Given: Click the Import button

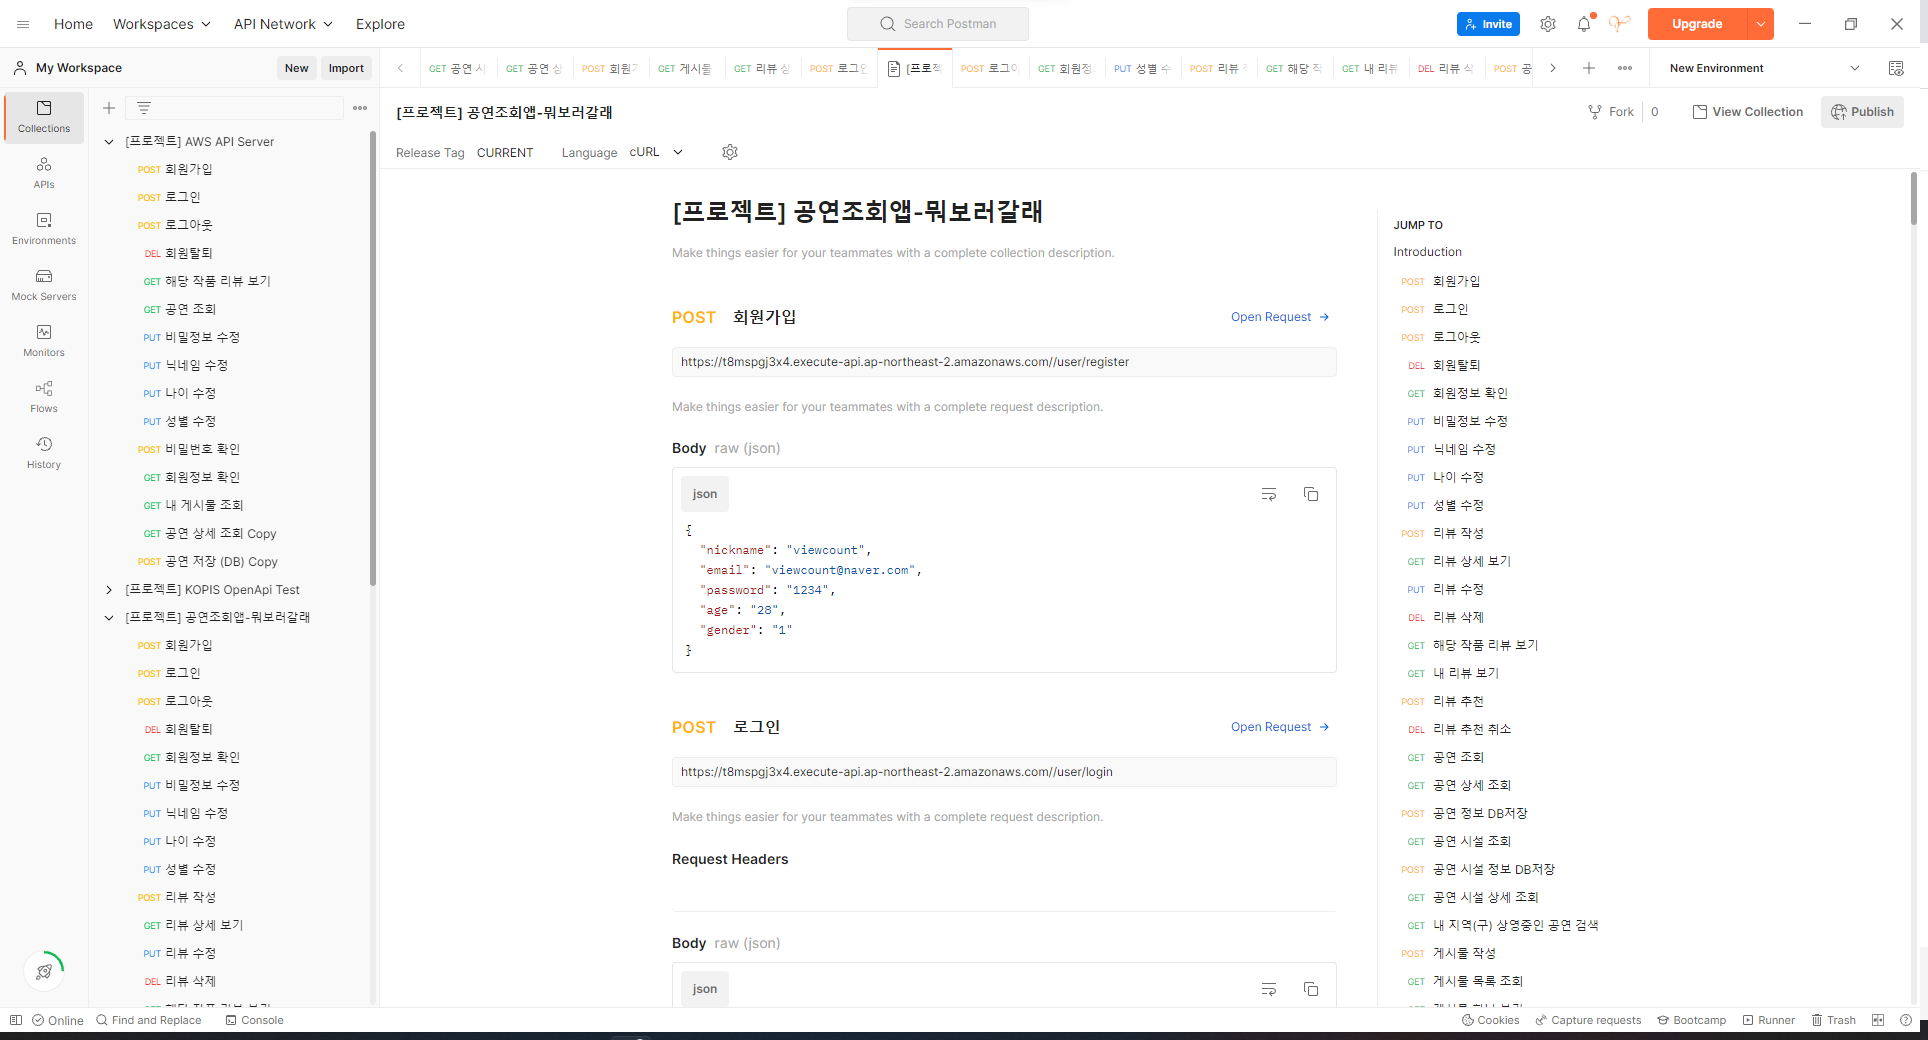Looking at the screenshot, I should tap(346, 68).
